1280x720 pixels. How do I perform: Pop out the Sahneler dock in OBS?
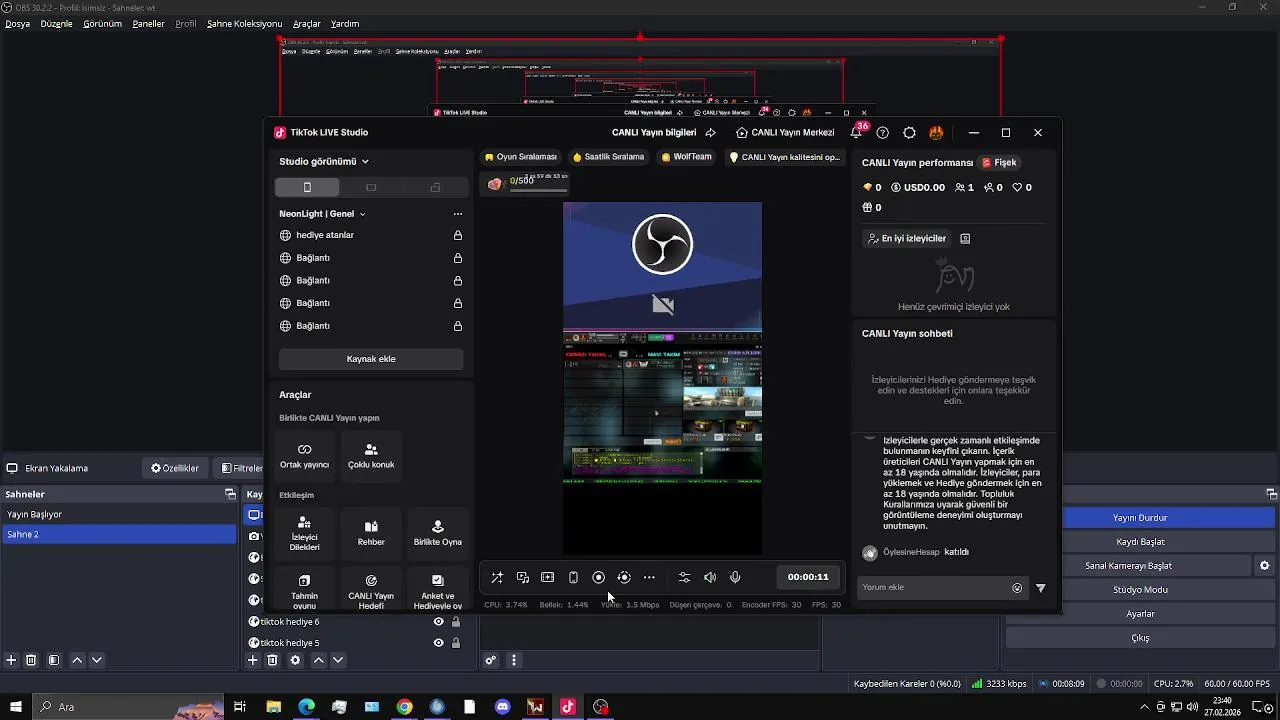tap(230, 494)
